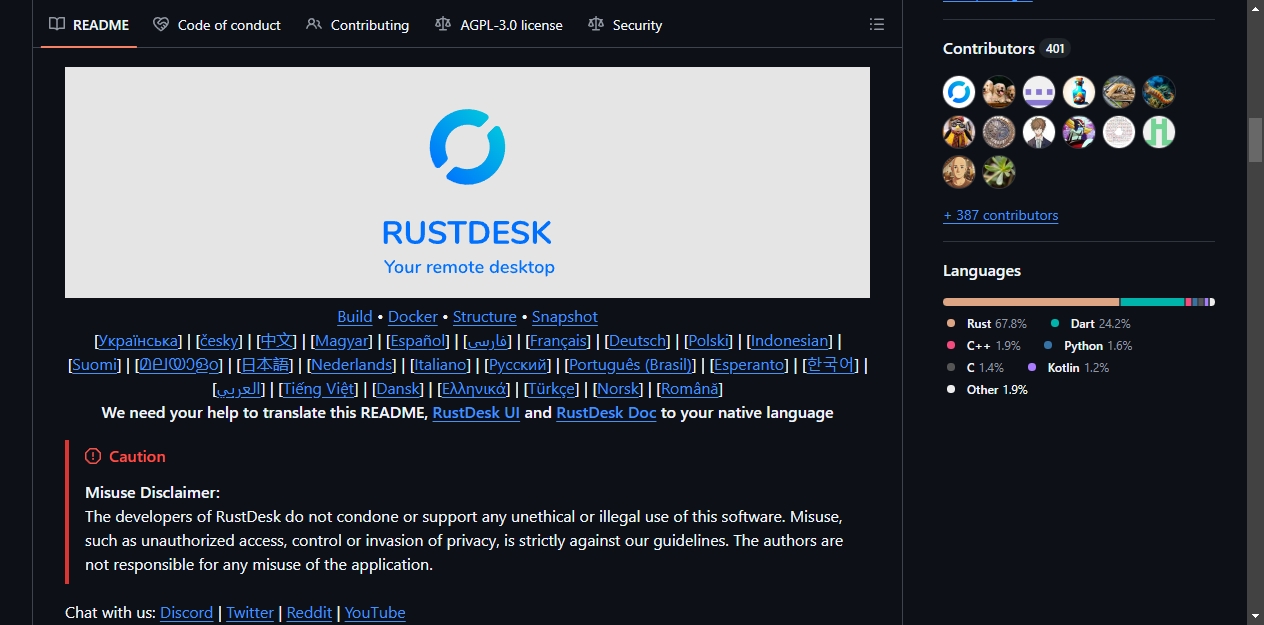
Task: Open the bronze coin contributor avatar
Action: [x=999, y=132]
